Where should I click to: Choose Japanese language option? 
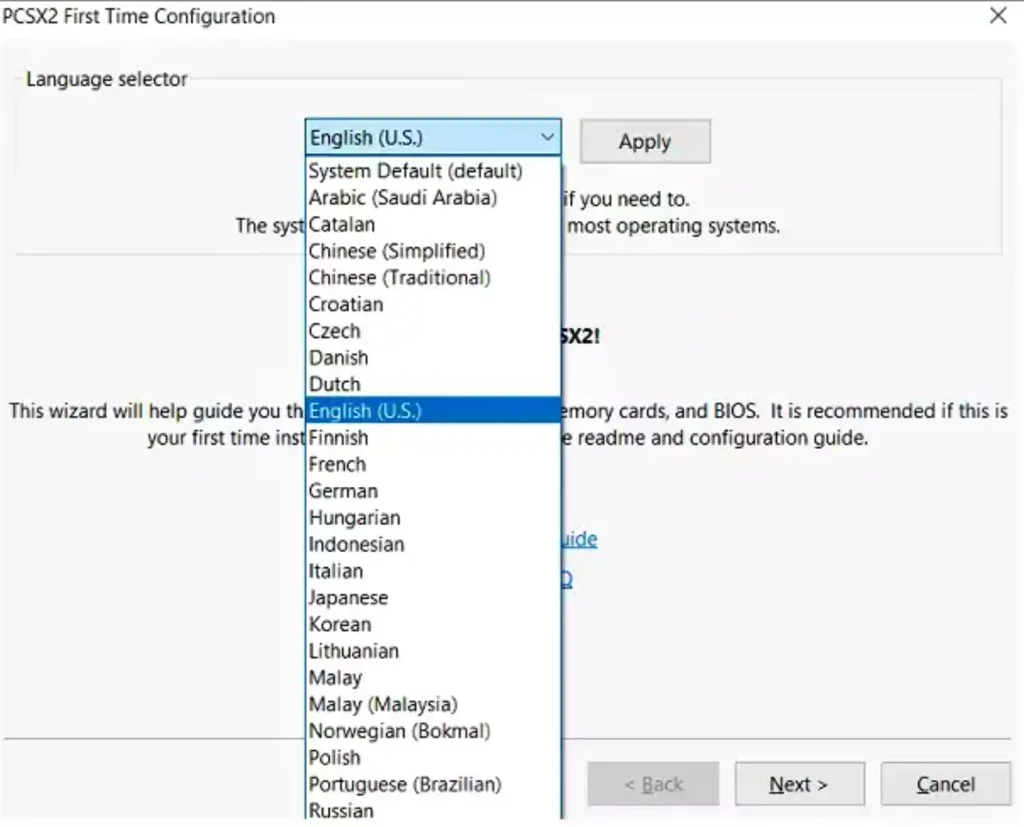tap(348, 598)
